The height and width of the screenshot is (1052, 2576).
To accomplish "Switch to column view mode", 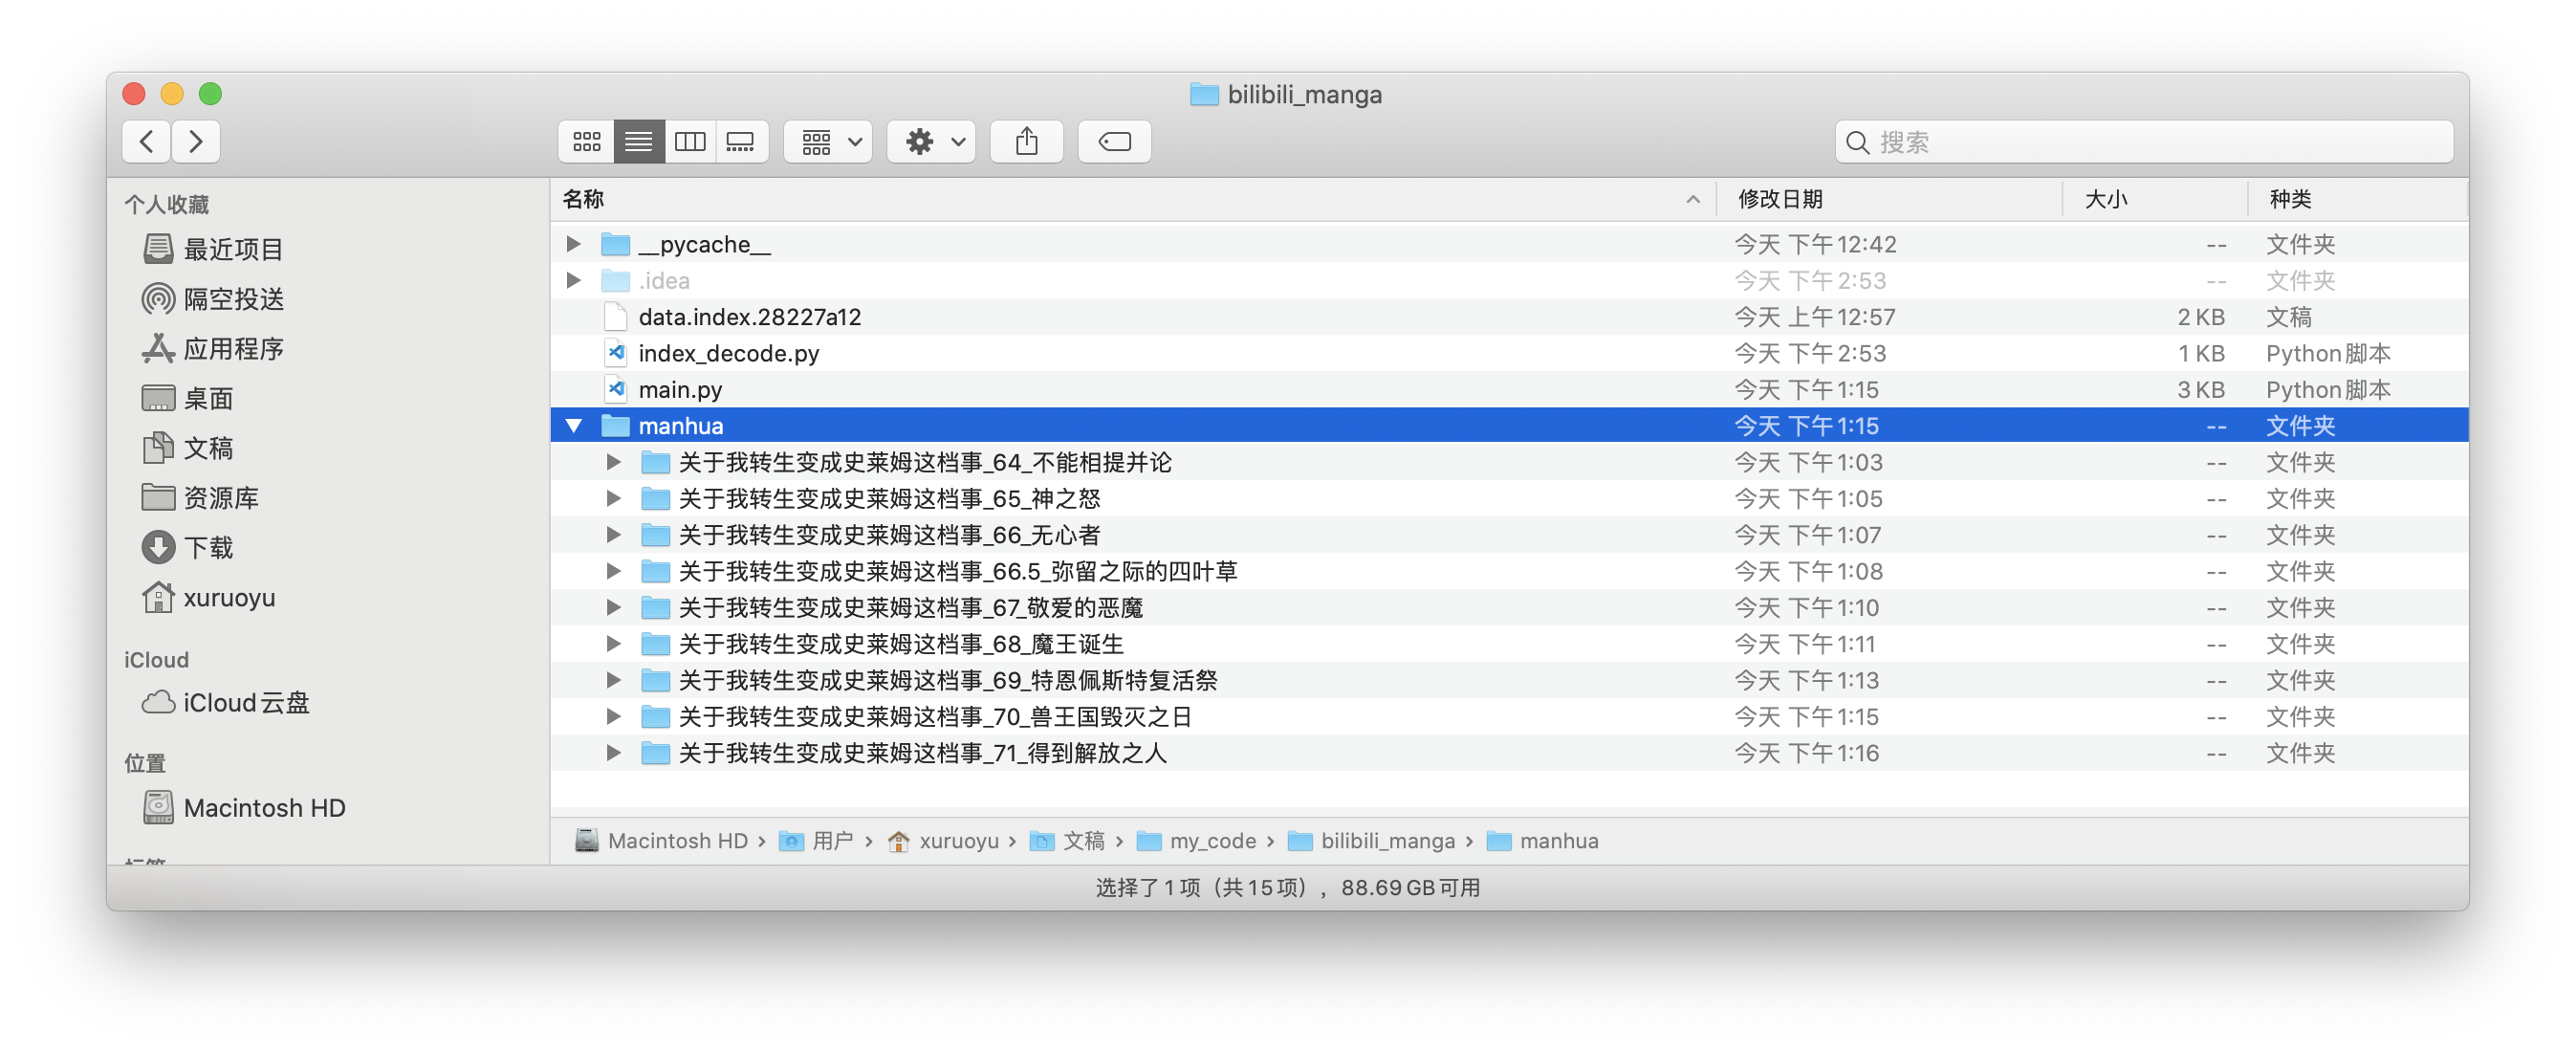I will tap(690, 142).
